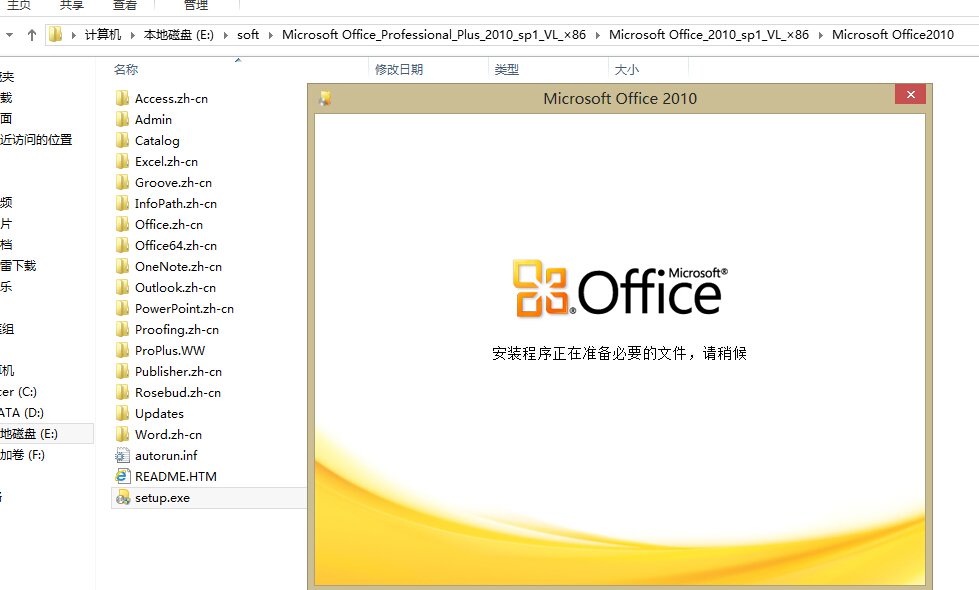This screenshot has width=979, height=590.
Task: Click the Office 2010 setup title icon
Action: (325, 98)
